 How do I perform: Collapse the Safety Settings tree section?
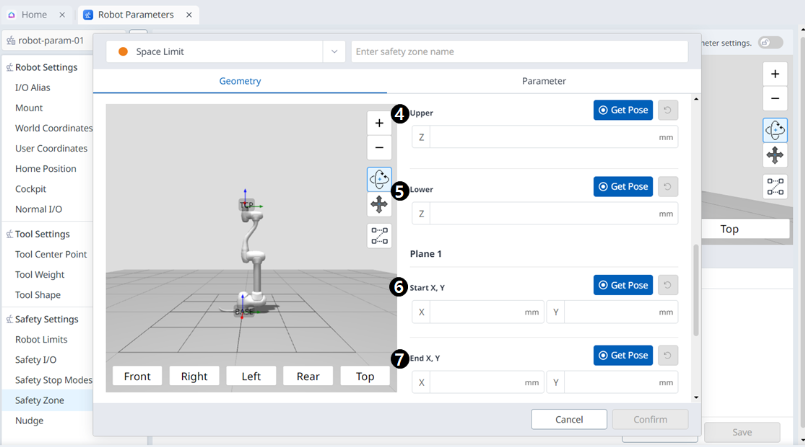pos(9,319)
